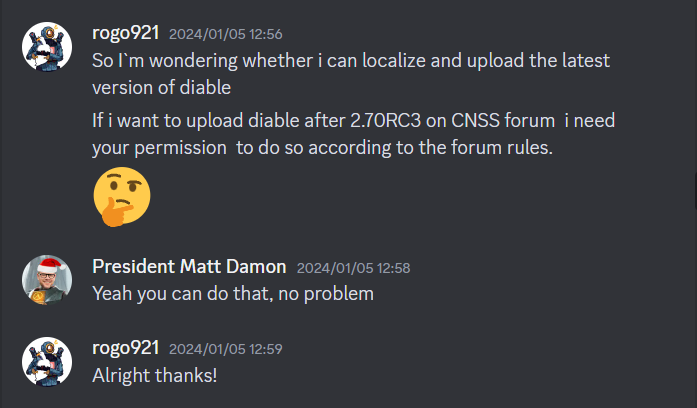Open President Matt Damon's avatar
Viewport: 697px width, 408px height.
pyautogui.click(x=47, y=281)
